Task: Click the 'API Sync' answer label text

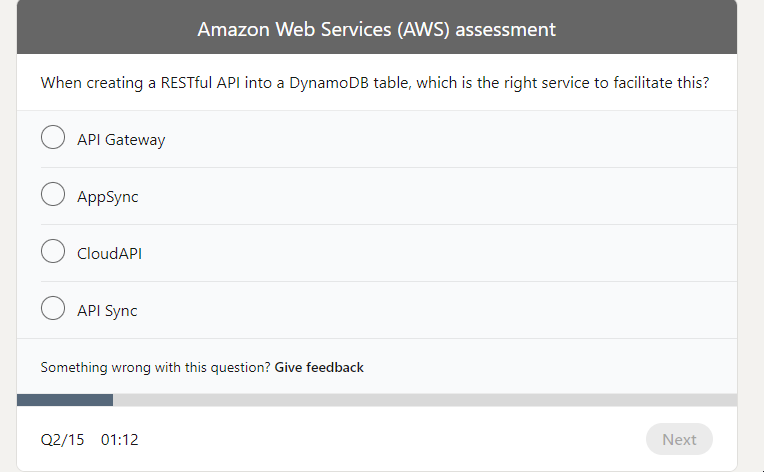Action: click(107, 311)
